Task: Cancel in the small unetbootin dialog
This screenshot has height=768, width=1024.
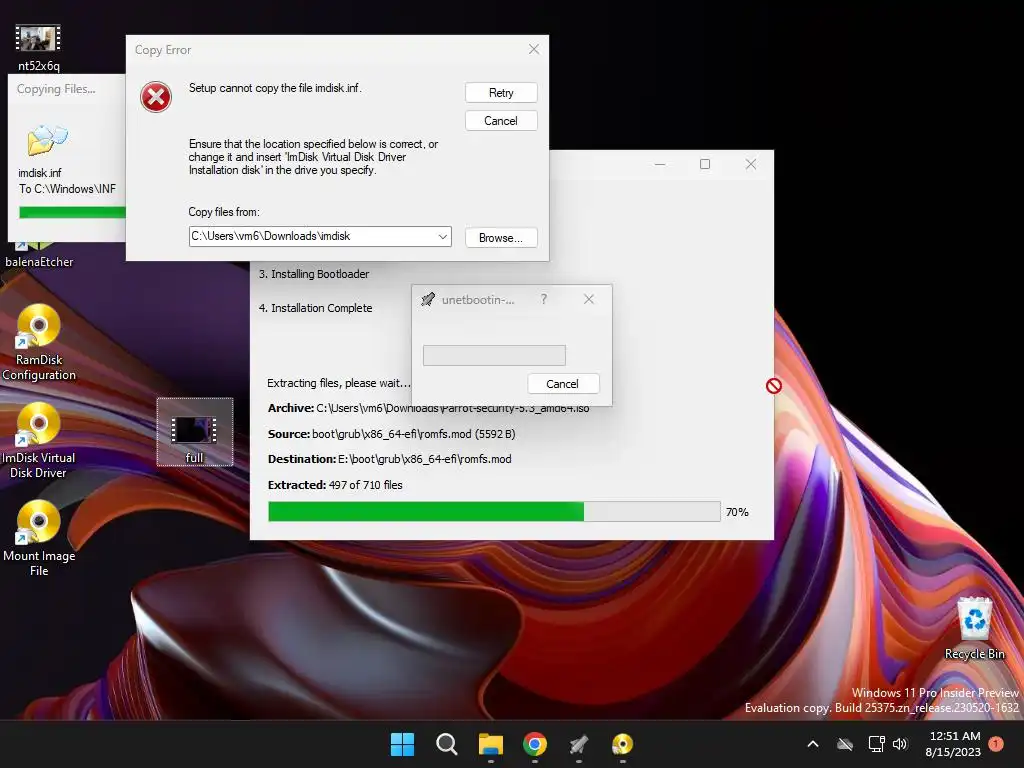Action: coord(562,384)
